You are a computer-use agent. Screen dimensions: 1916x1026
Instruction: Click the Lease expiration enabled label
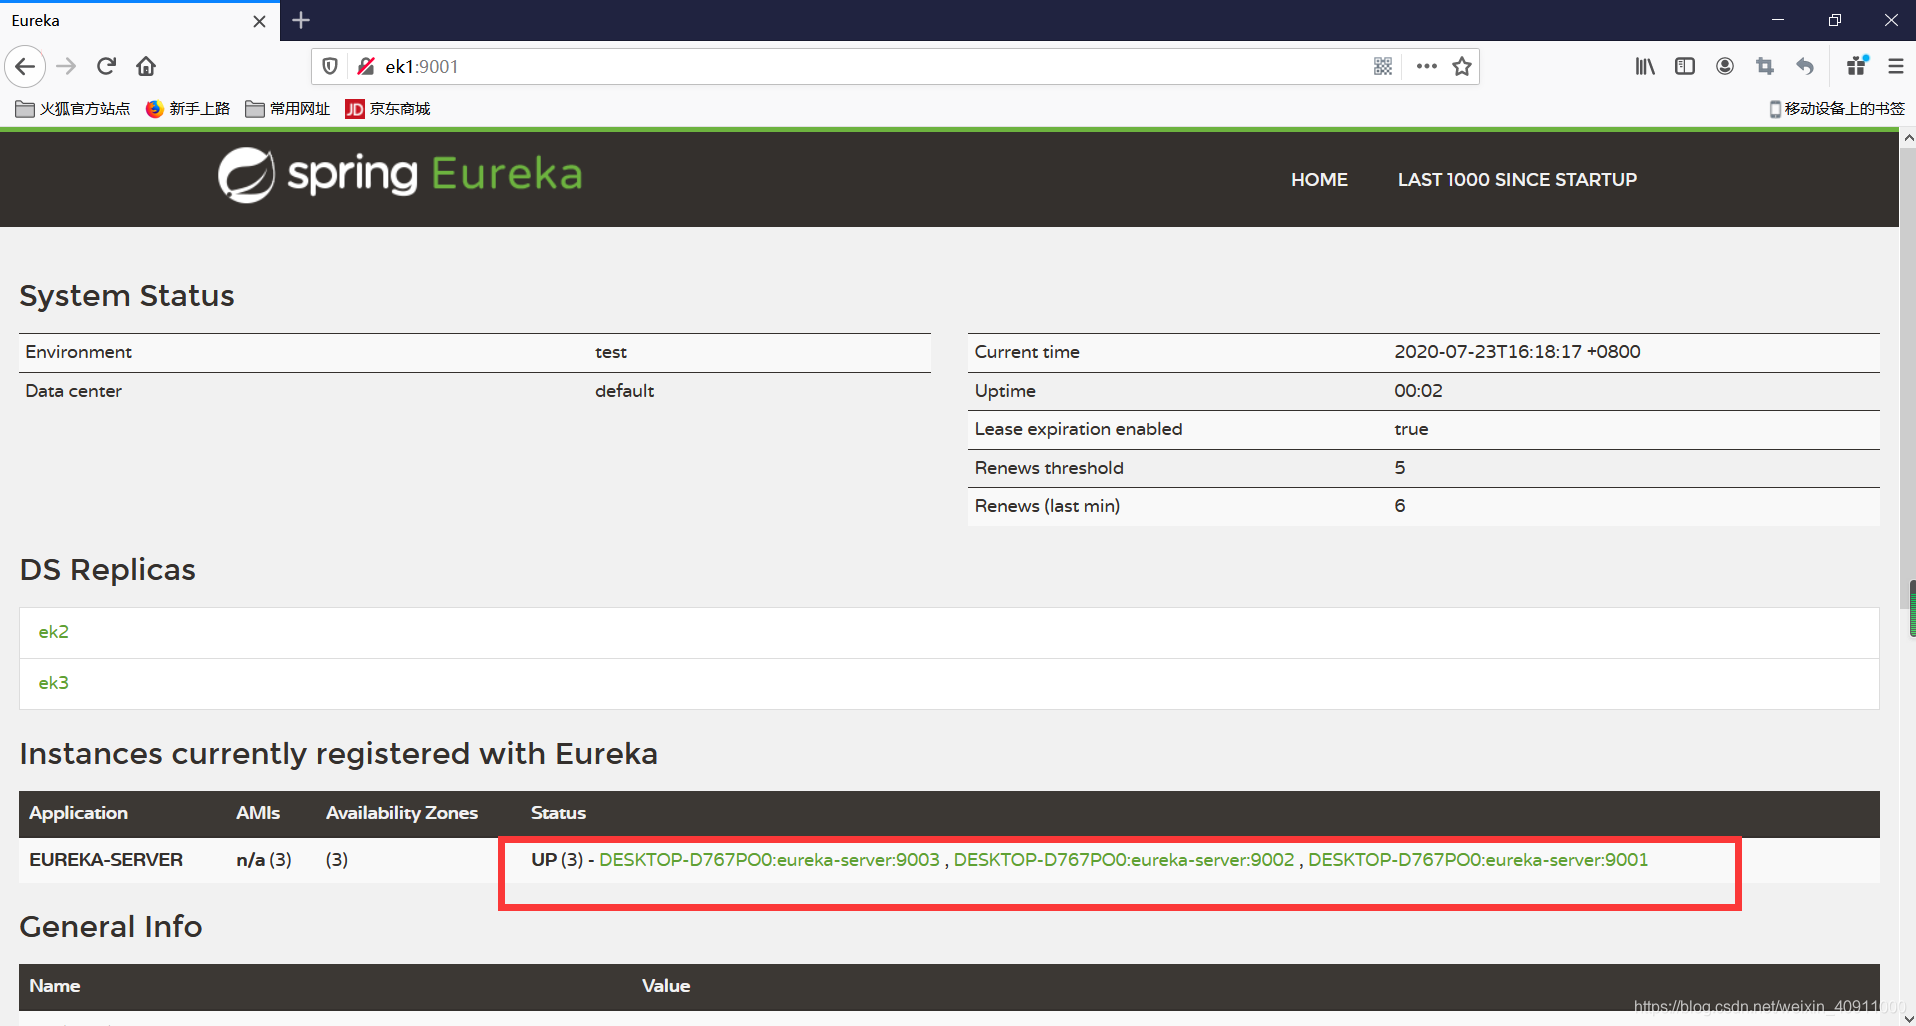coord(1078,429)
